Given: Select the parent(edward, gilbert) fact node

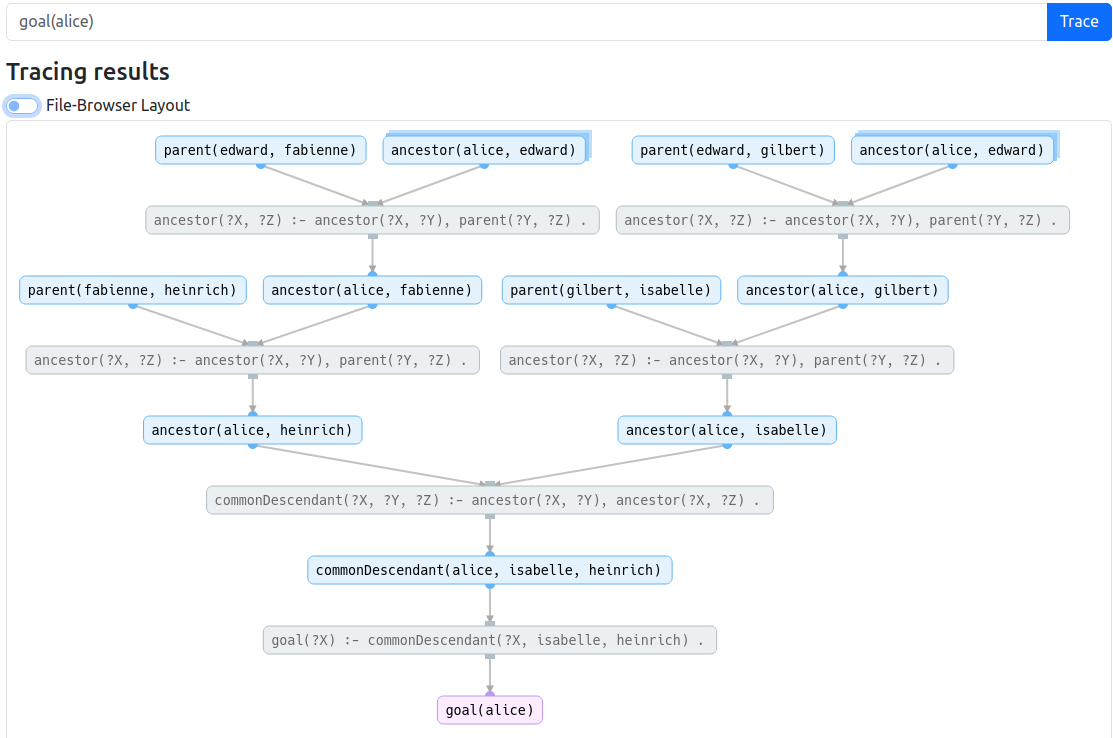Looking at the screenshot, I should tap(733, 150).
